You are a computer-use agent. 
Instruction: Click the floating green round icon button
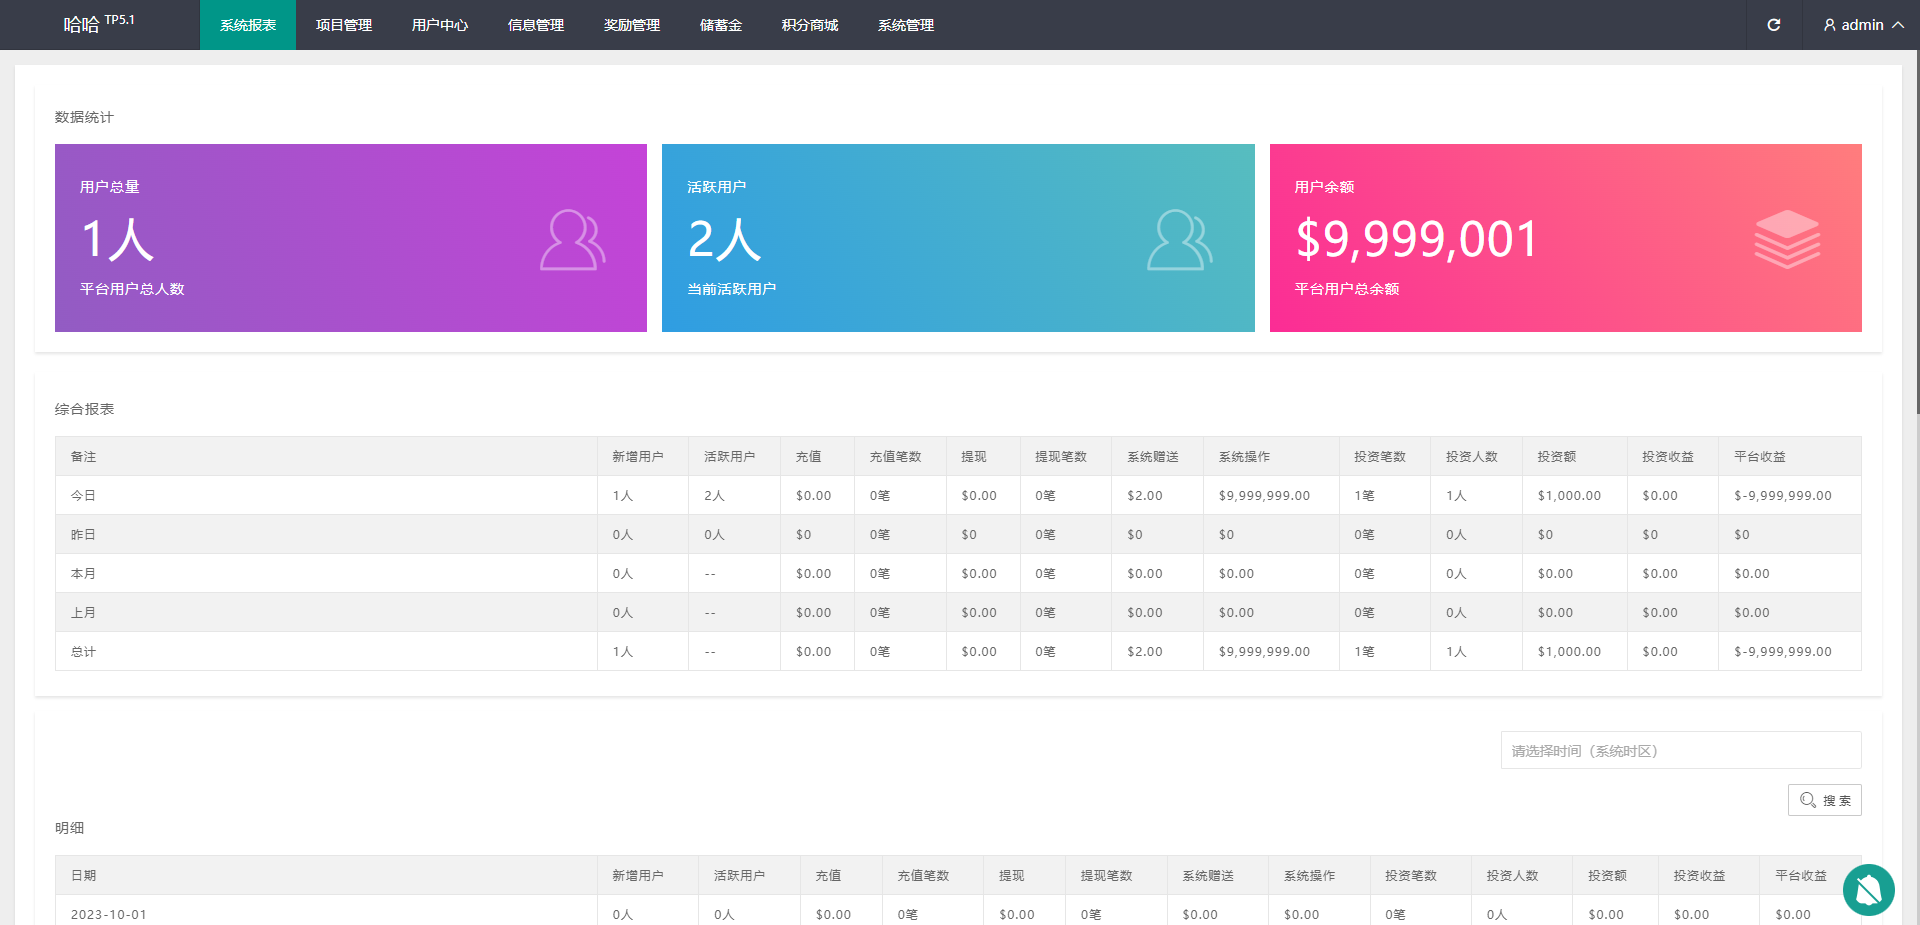(x=1868, y=889)
